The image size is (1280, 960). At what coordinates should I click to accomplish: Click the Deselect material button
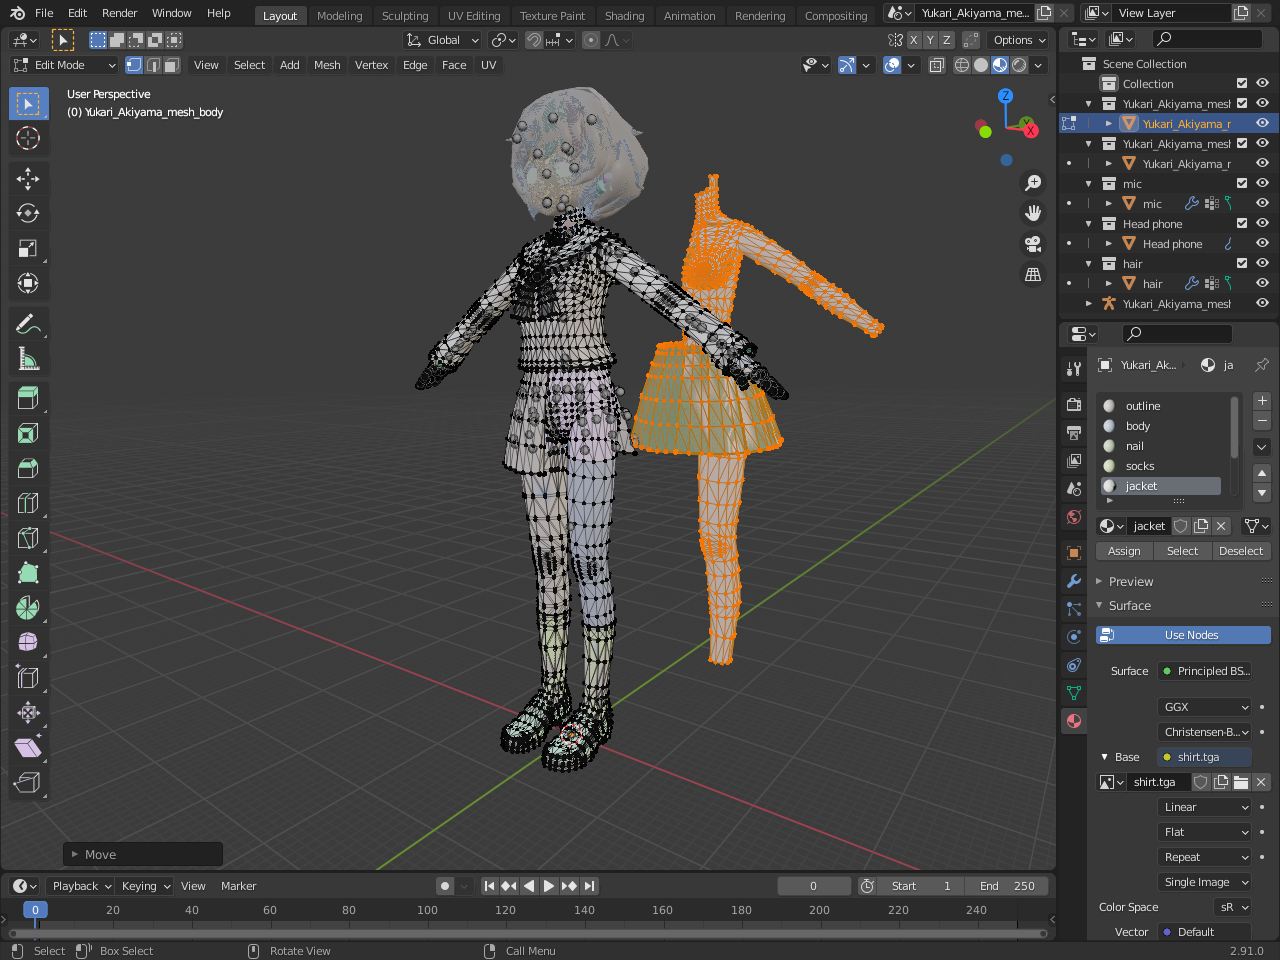coord(1241,551)
